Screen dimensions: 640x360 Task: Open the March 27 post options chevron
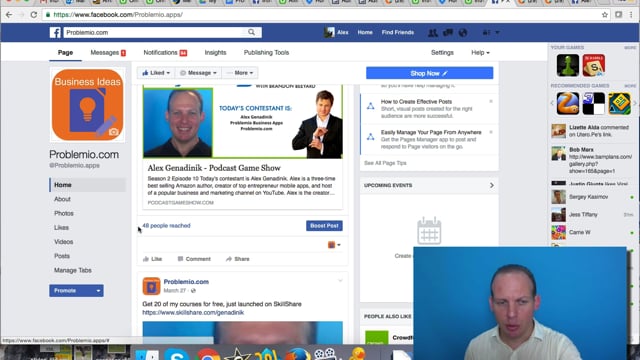tap(340, 281)
